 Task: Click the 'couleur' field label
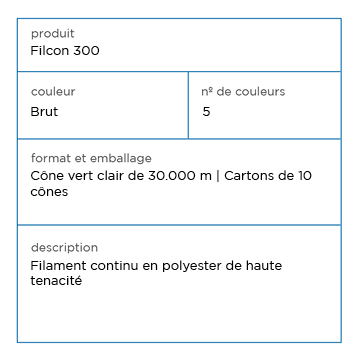coord(53,91)
